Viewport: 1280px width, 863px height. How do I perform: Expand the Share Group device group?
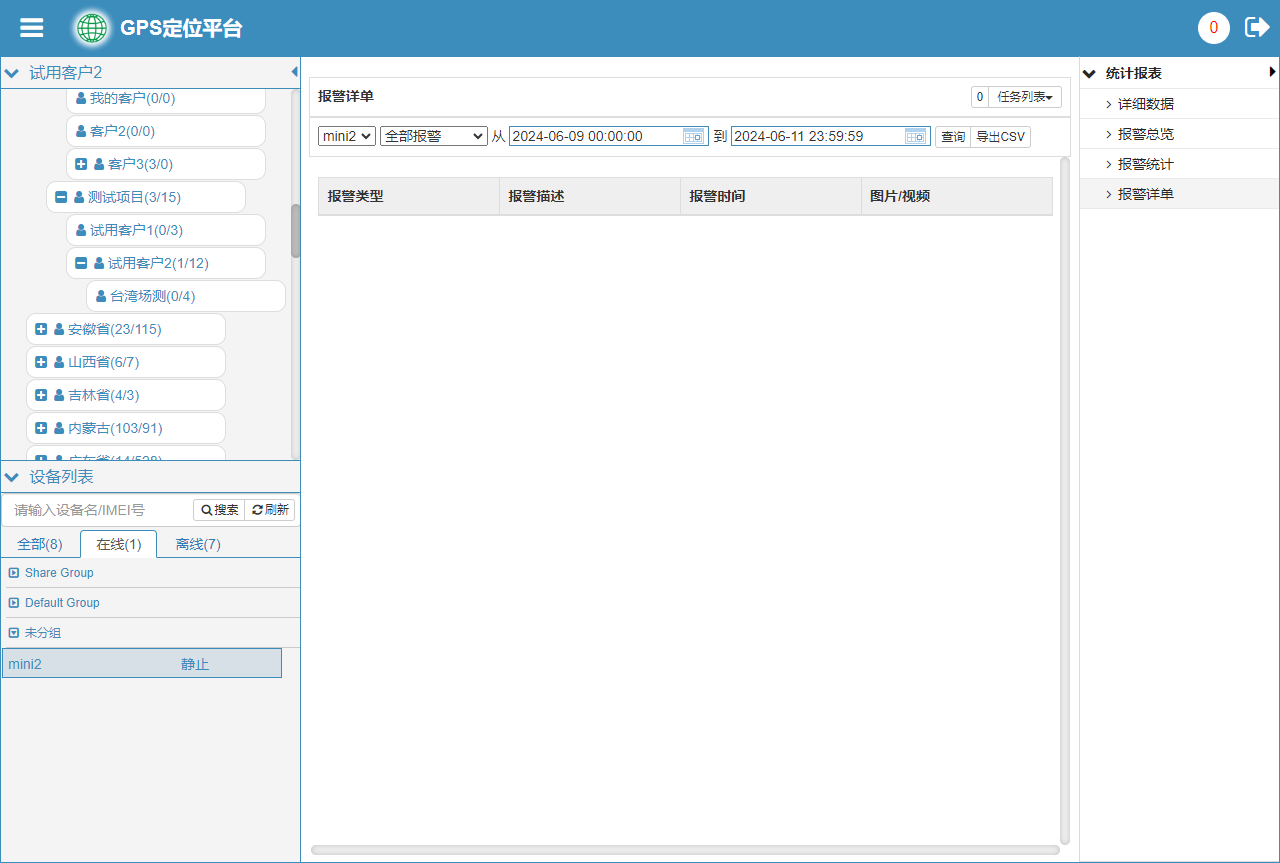pos(14,573)
